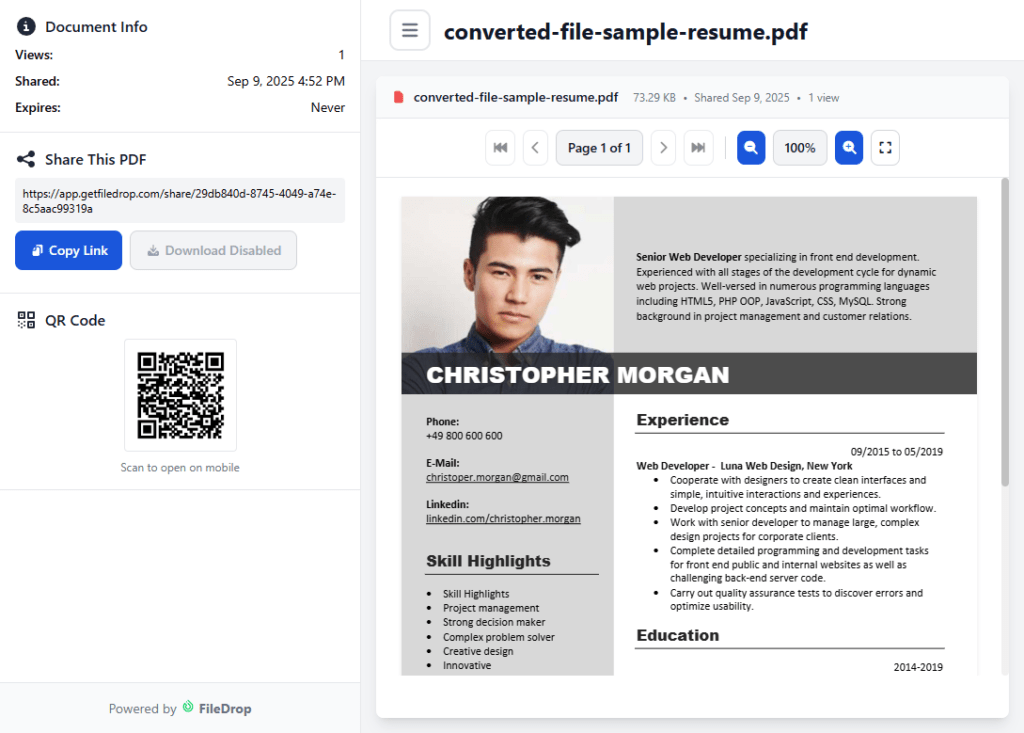Click the Share This PDF icon
The height and width of the screenshot is (733, 1024).
tap(26, 159)
